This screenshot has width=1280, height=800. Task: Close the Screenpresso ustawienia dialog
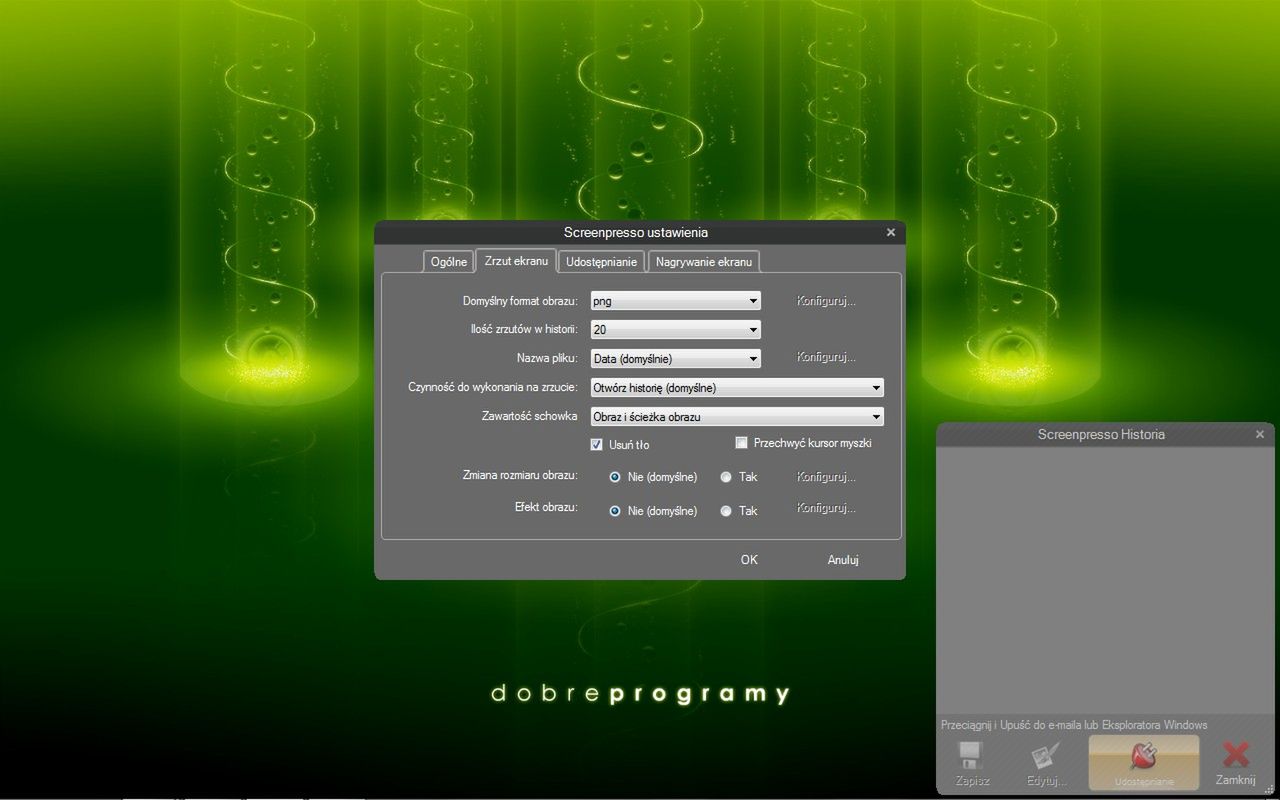coord(891,232)
